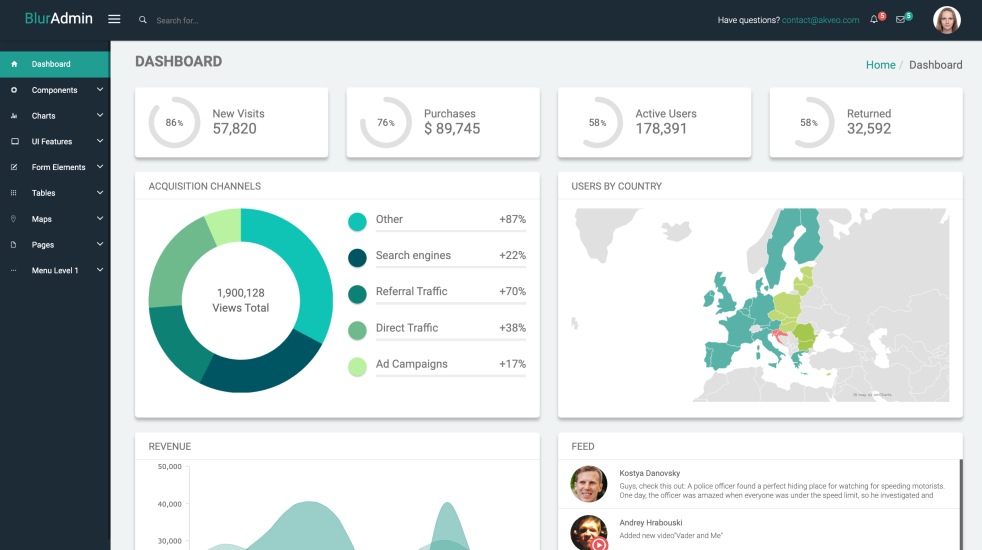This screenshot has height=550, width=982.
Task: Click the Ad Campaigns legend color dot
Action: (x=357, y=367)
